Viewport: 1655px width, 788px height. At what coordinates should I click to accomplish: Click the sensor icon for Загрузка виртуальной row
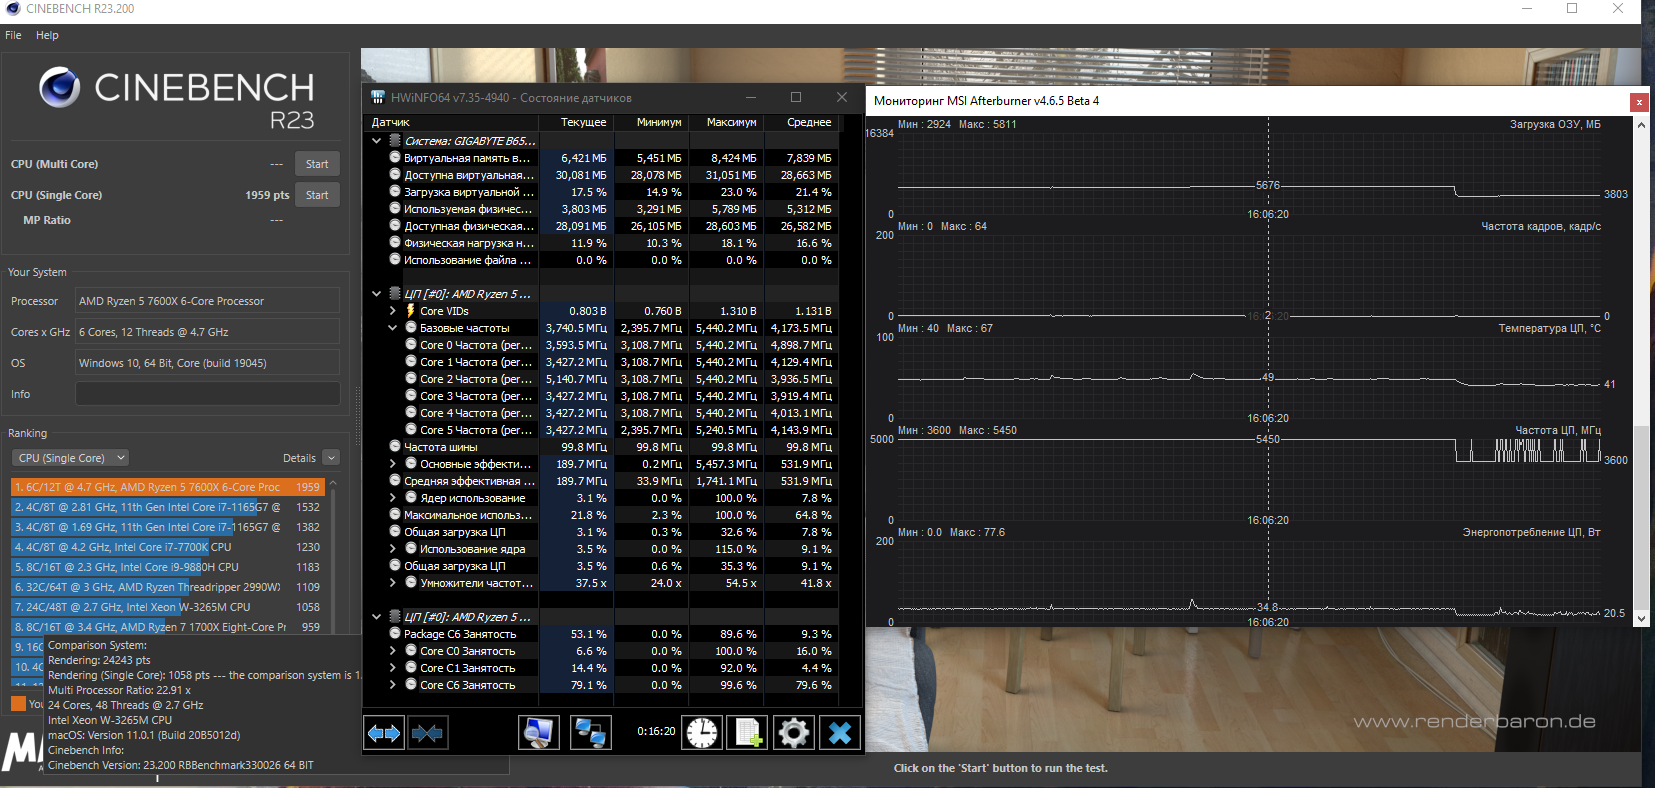[395, 192]
